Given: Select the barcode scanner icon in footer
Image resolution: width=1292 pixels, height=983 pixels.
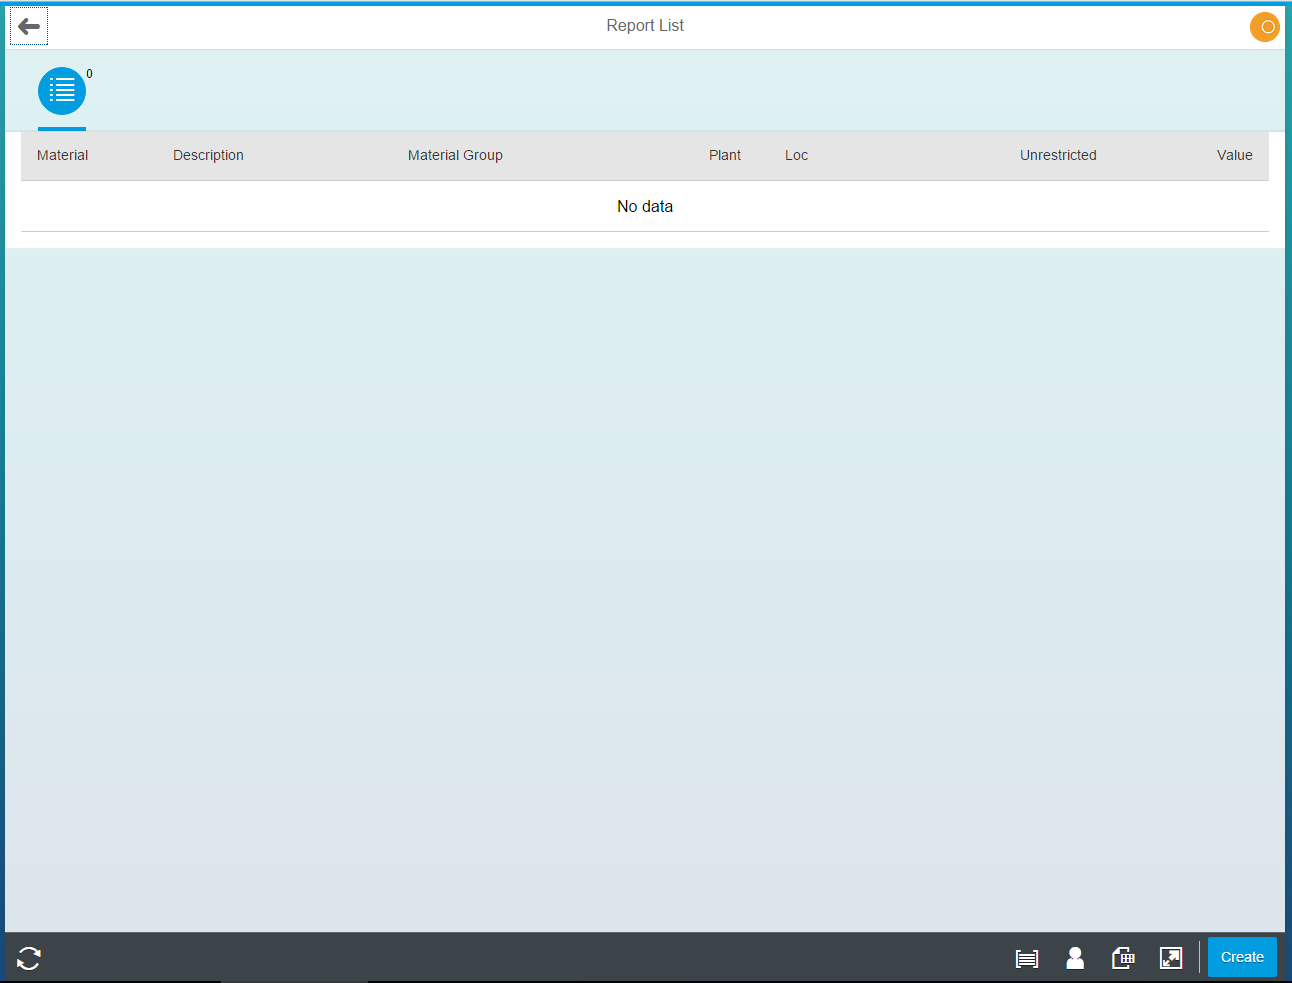Looking at the screenshot, I should coord(1026,958).
